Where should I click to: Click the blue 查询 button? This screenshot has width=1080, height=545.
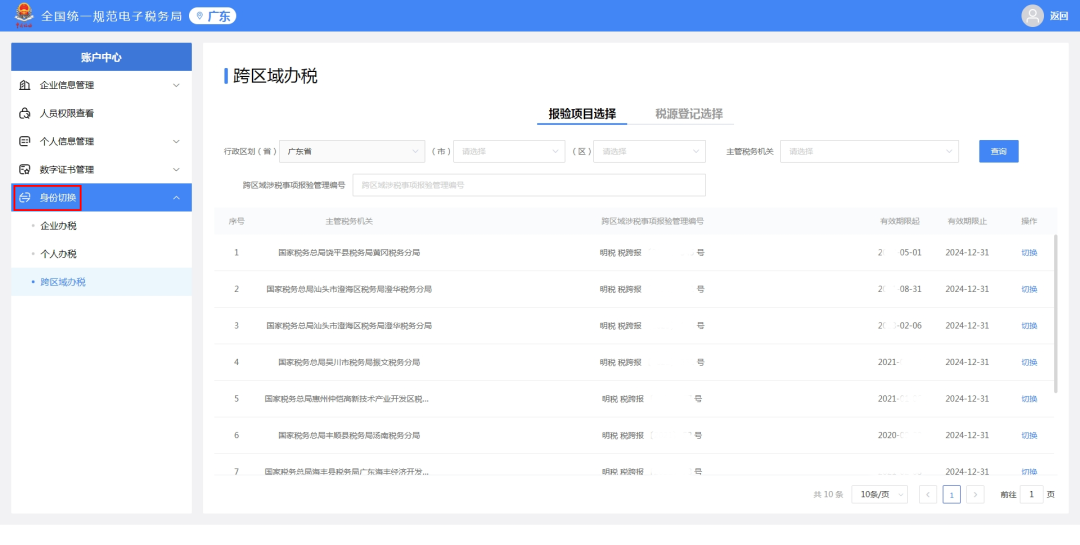999,152
